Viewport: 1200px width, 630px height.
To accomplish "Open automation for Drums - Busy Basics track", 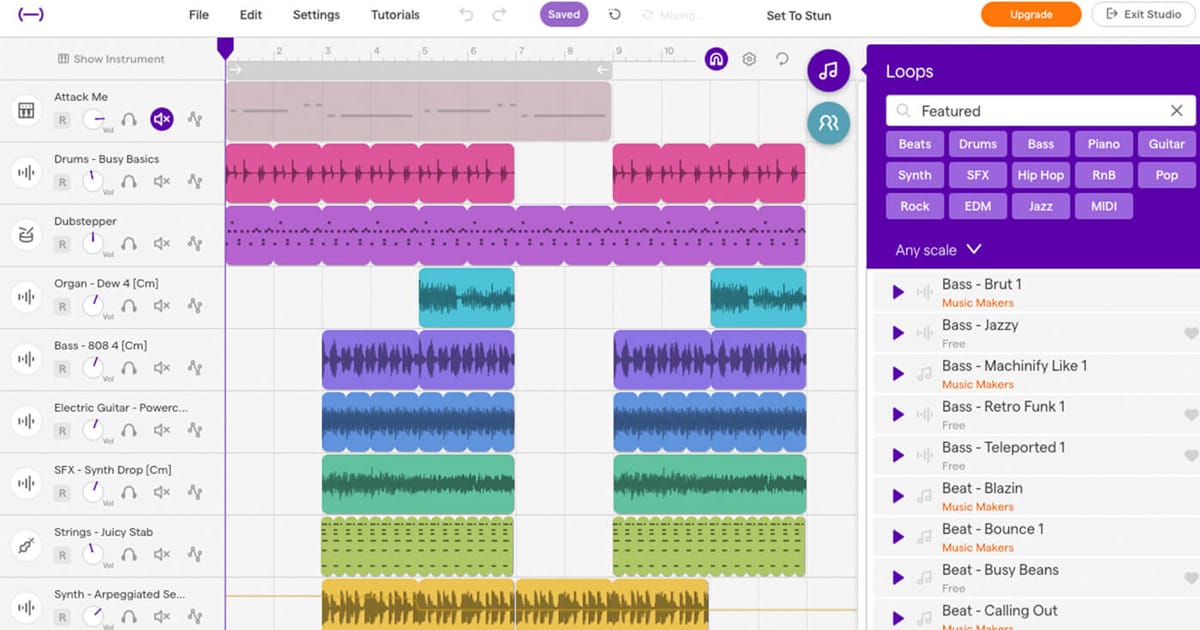I will [195, 182].
